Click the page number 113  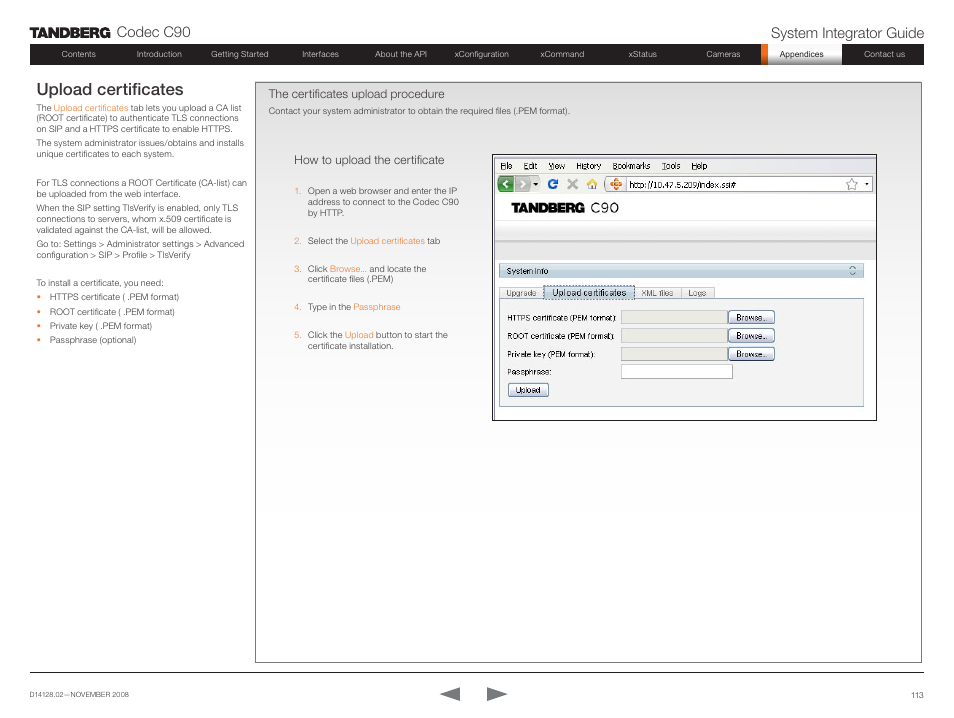click(x=917, y=695)
